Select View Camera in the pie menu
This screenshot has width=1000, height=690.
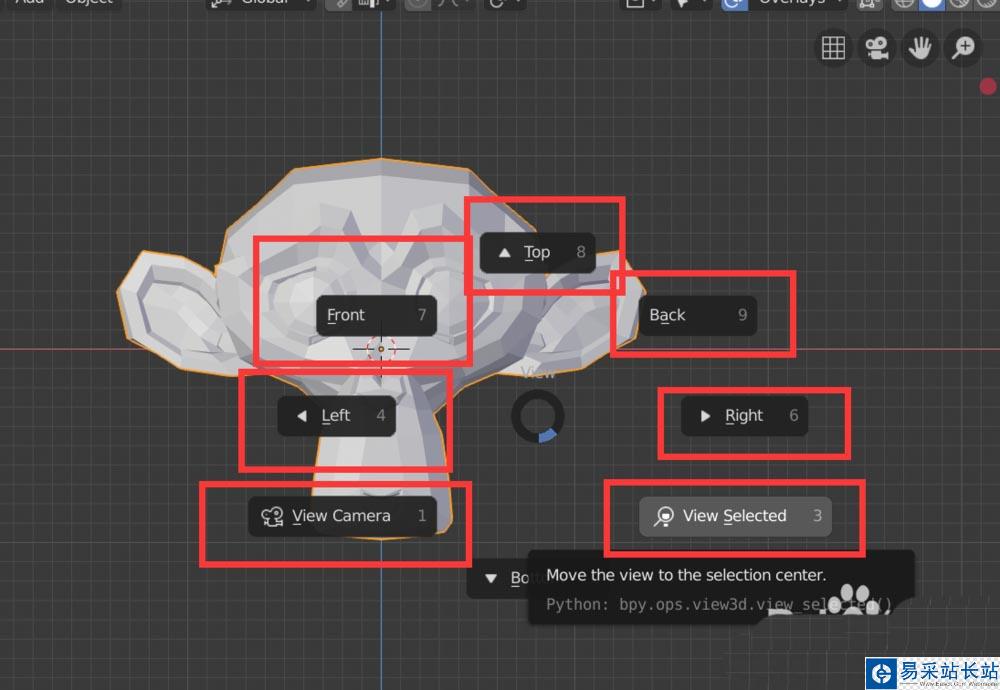tap(342, 516)
